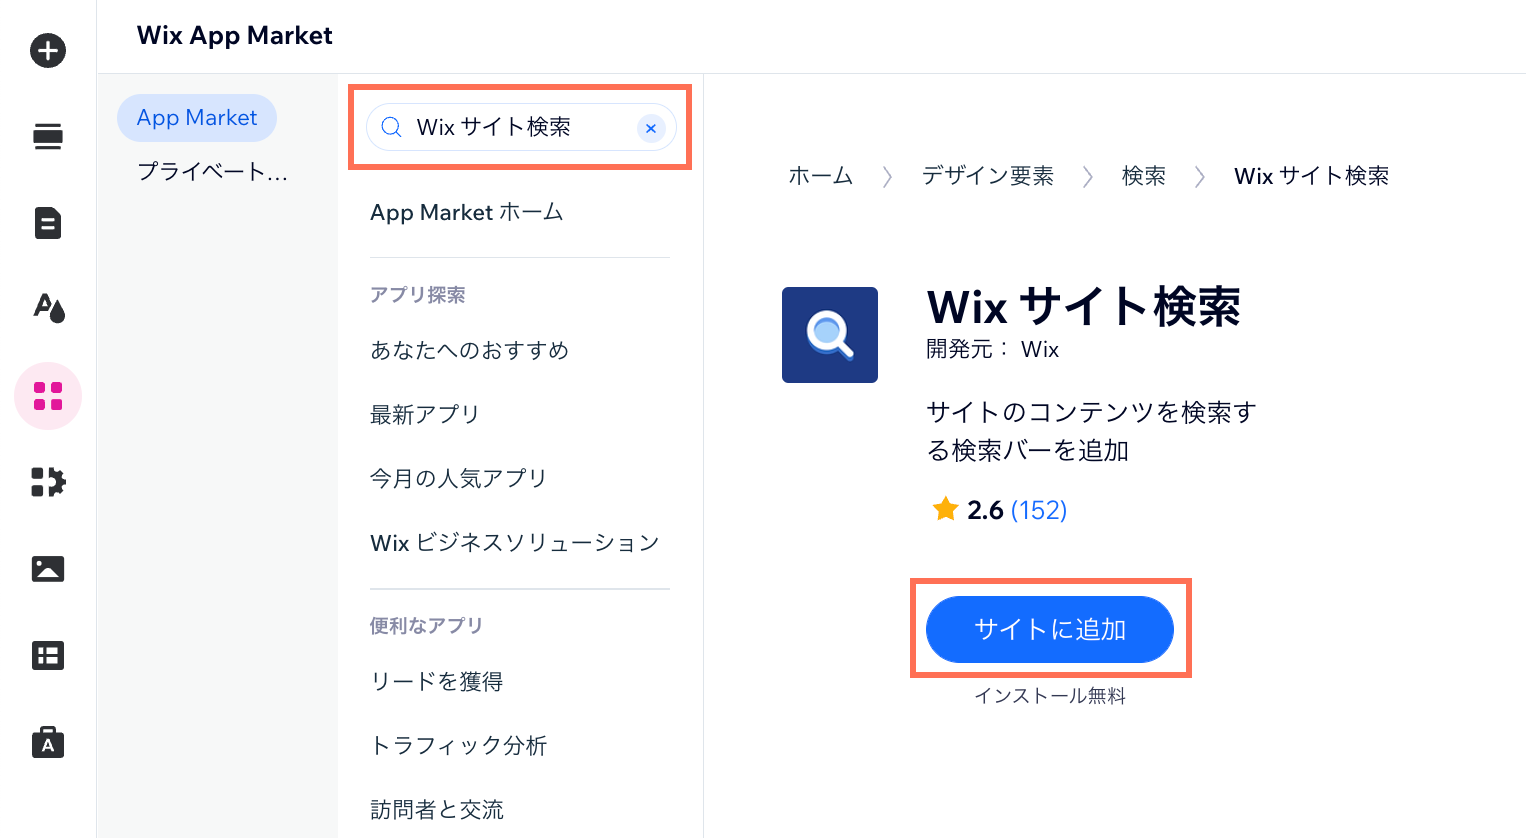The image size is (1526, 838).
Task: Click the magnifier icon in search box
Action: (392, 127)
